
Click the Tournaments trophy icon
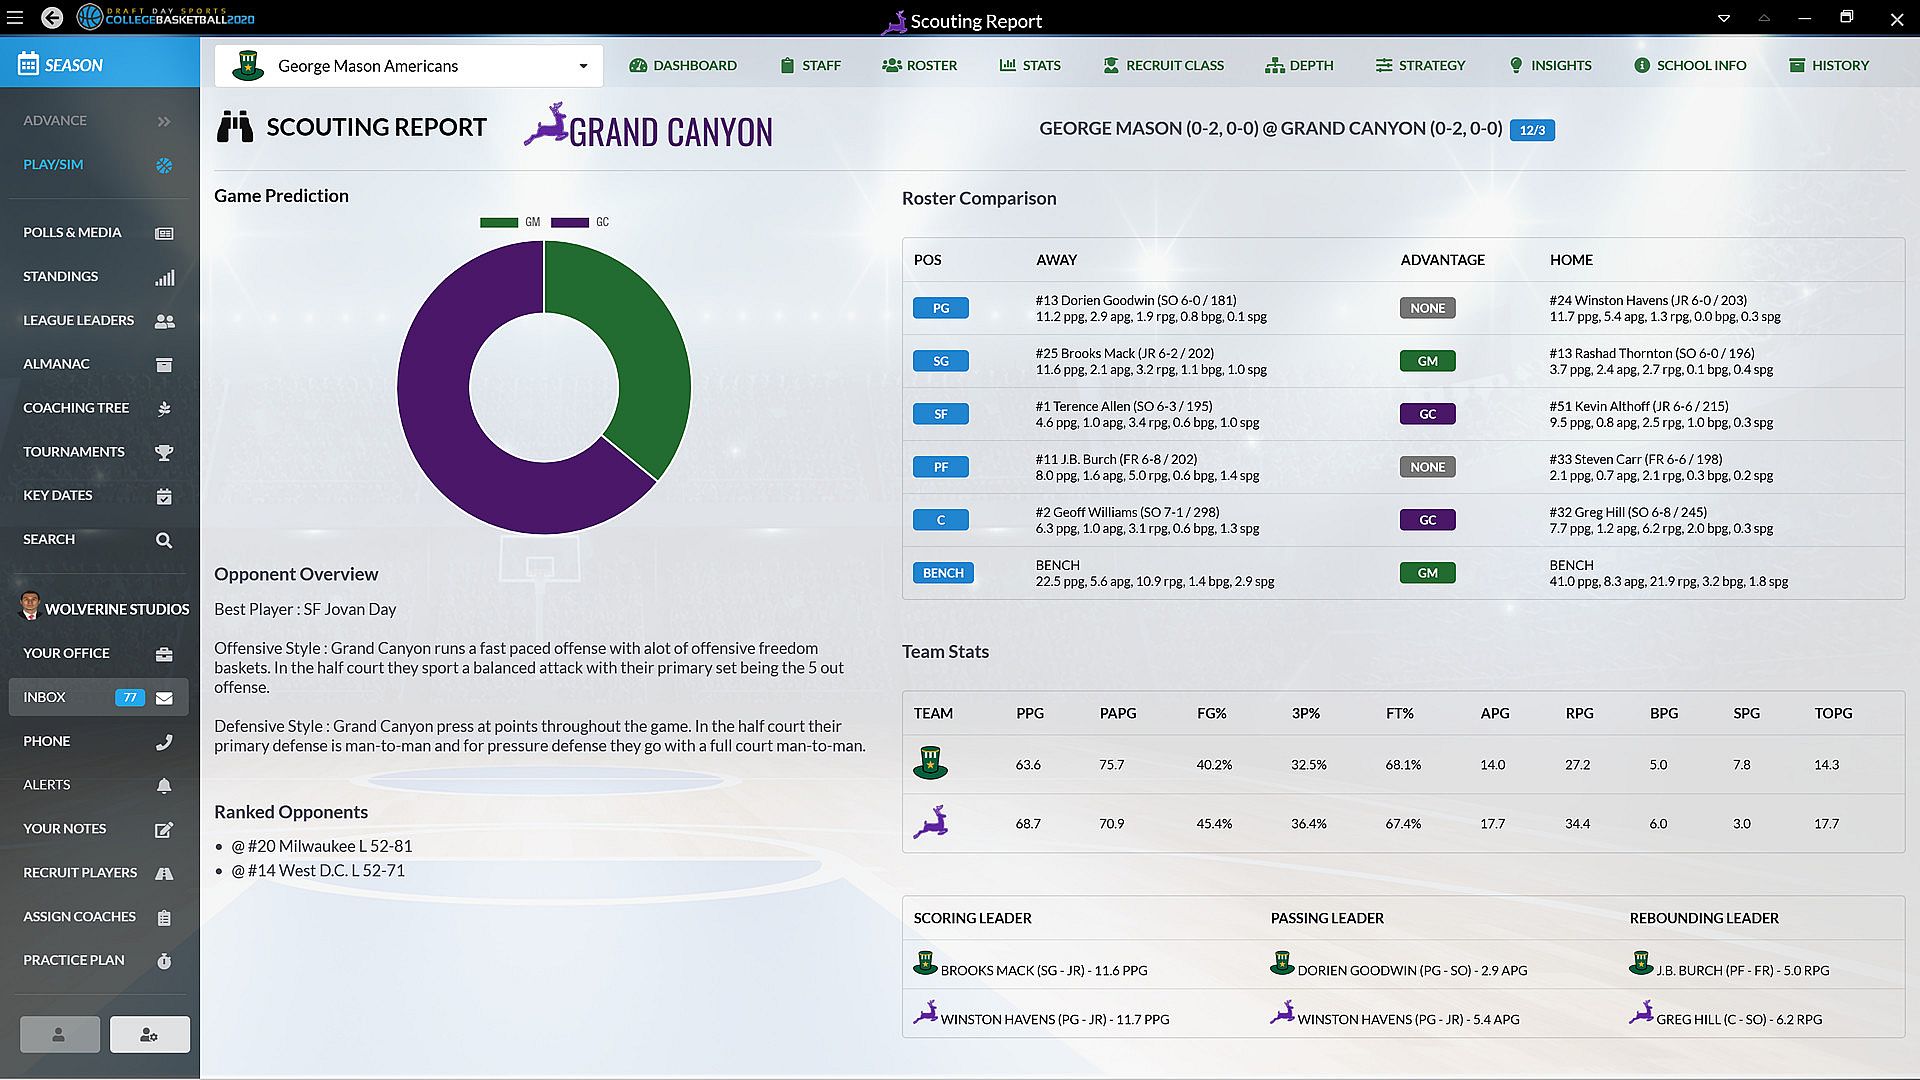164,452
